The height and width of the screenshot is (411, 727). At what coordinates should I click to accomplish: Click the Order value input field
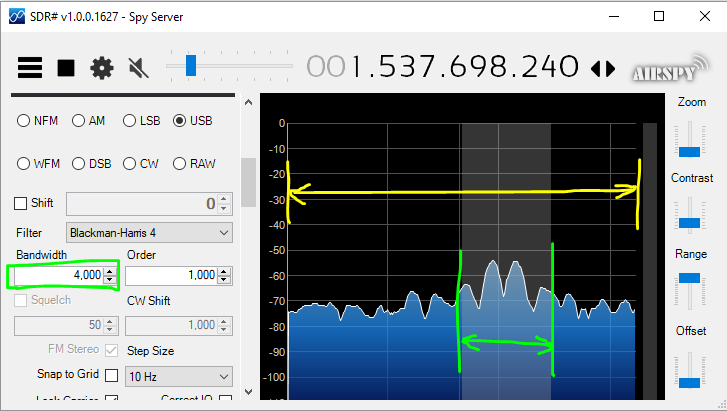pos(172,275)
